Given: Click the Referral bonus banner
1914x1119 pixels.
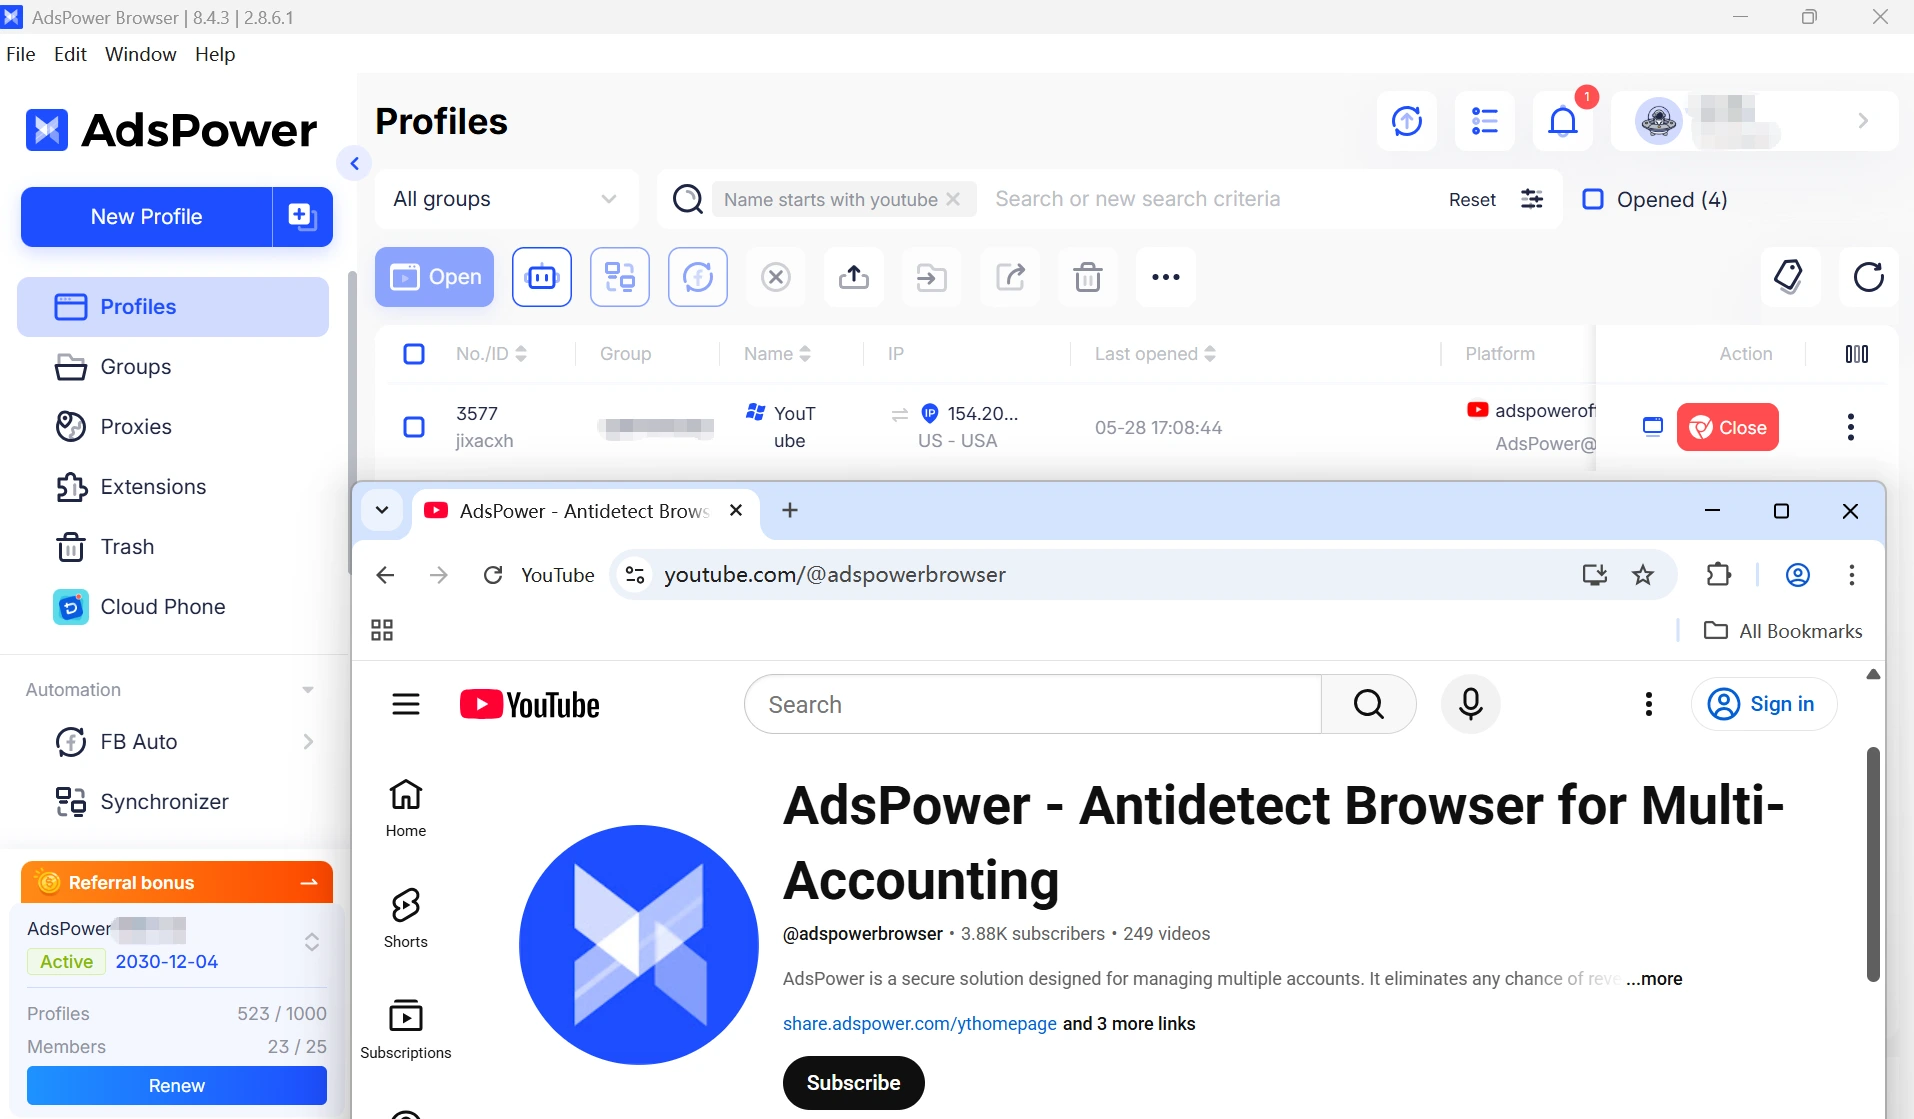Looking at the screenshot, I should click(x=177, y=882).
